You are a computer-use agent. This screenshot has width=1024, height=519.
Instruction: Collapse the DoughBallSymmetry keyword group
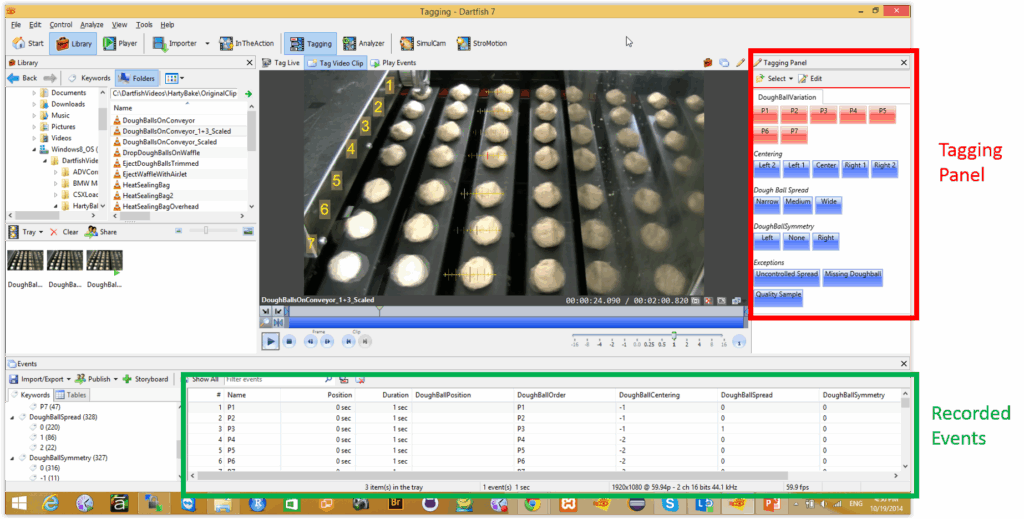coord(12,458)
